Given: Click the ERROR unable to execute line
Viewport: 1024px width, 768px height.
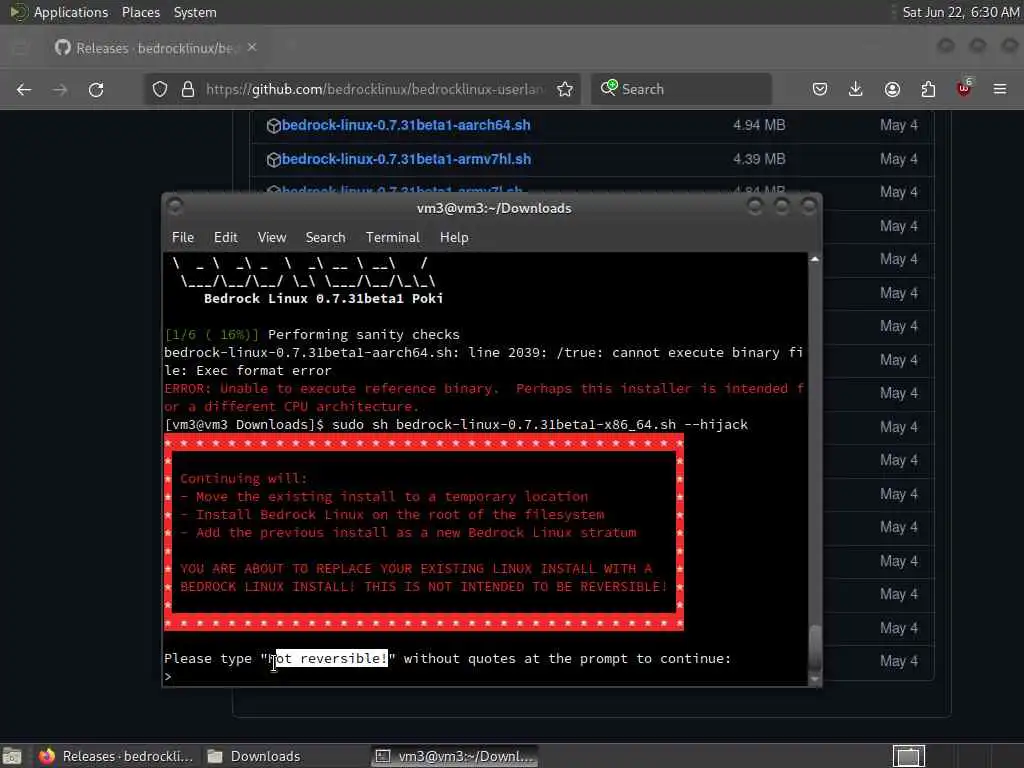Looking at the screenshot, I should click(x=484, y=397).
